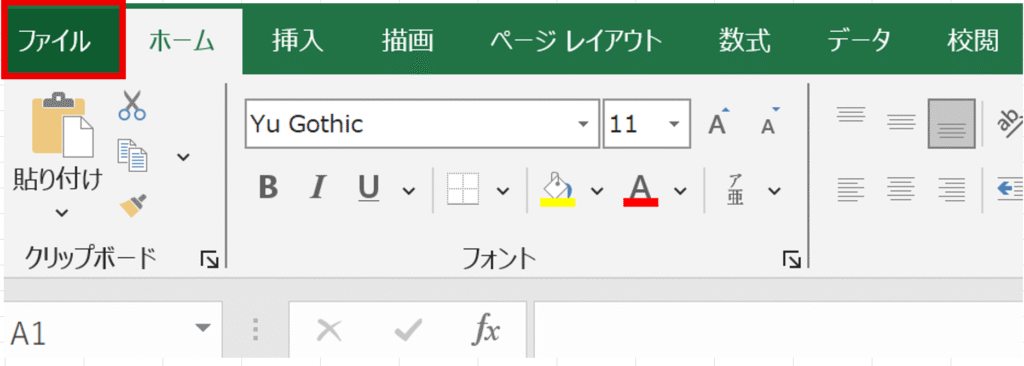
Task: Open the Yu Gothic font name dropdown
Action: click(583, 124)
